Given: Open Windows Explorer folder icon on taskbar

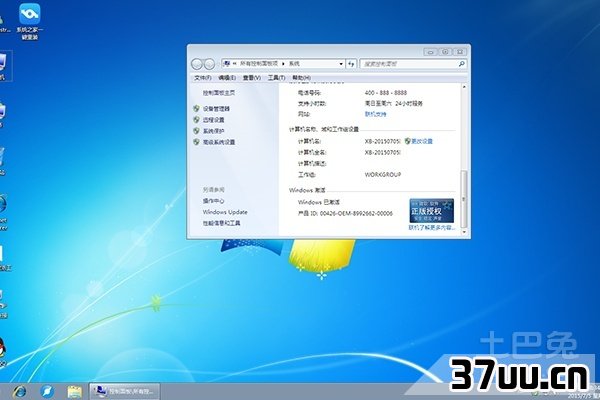Looking at the screenshot, I should 75,392.
